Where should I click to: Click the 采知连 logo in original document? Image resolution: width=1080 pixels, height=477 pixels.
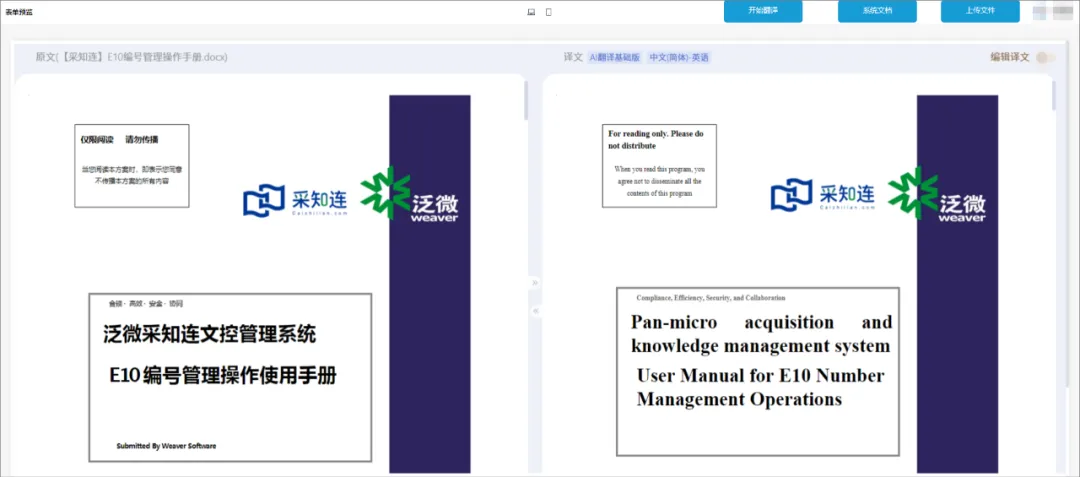295,200
